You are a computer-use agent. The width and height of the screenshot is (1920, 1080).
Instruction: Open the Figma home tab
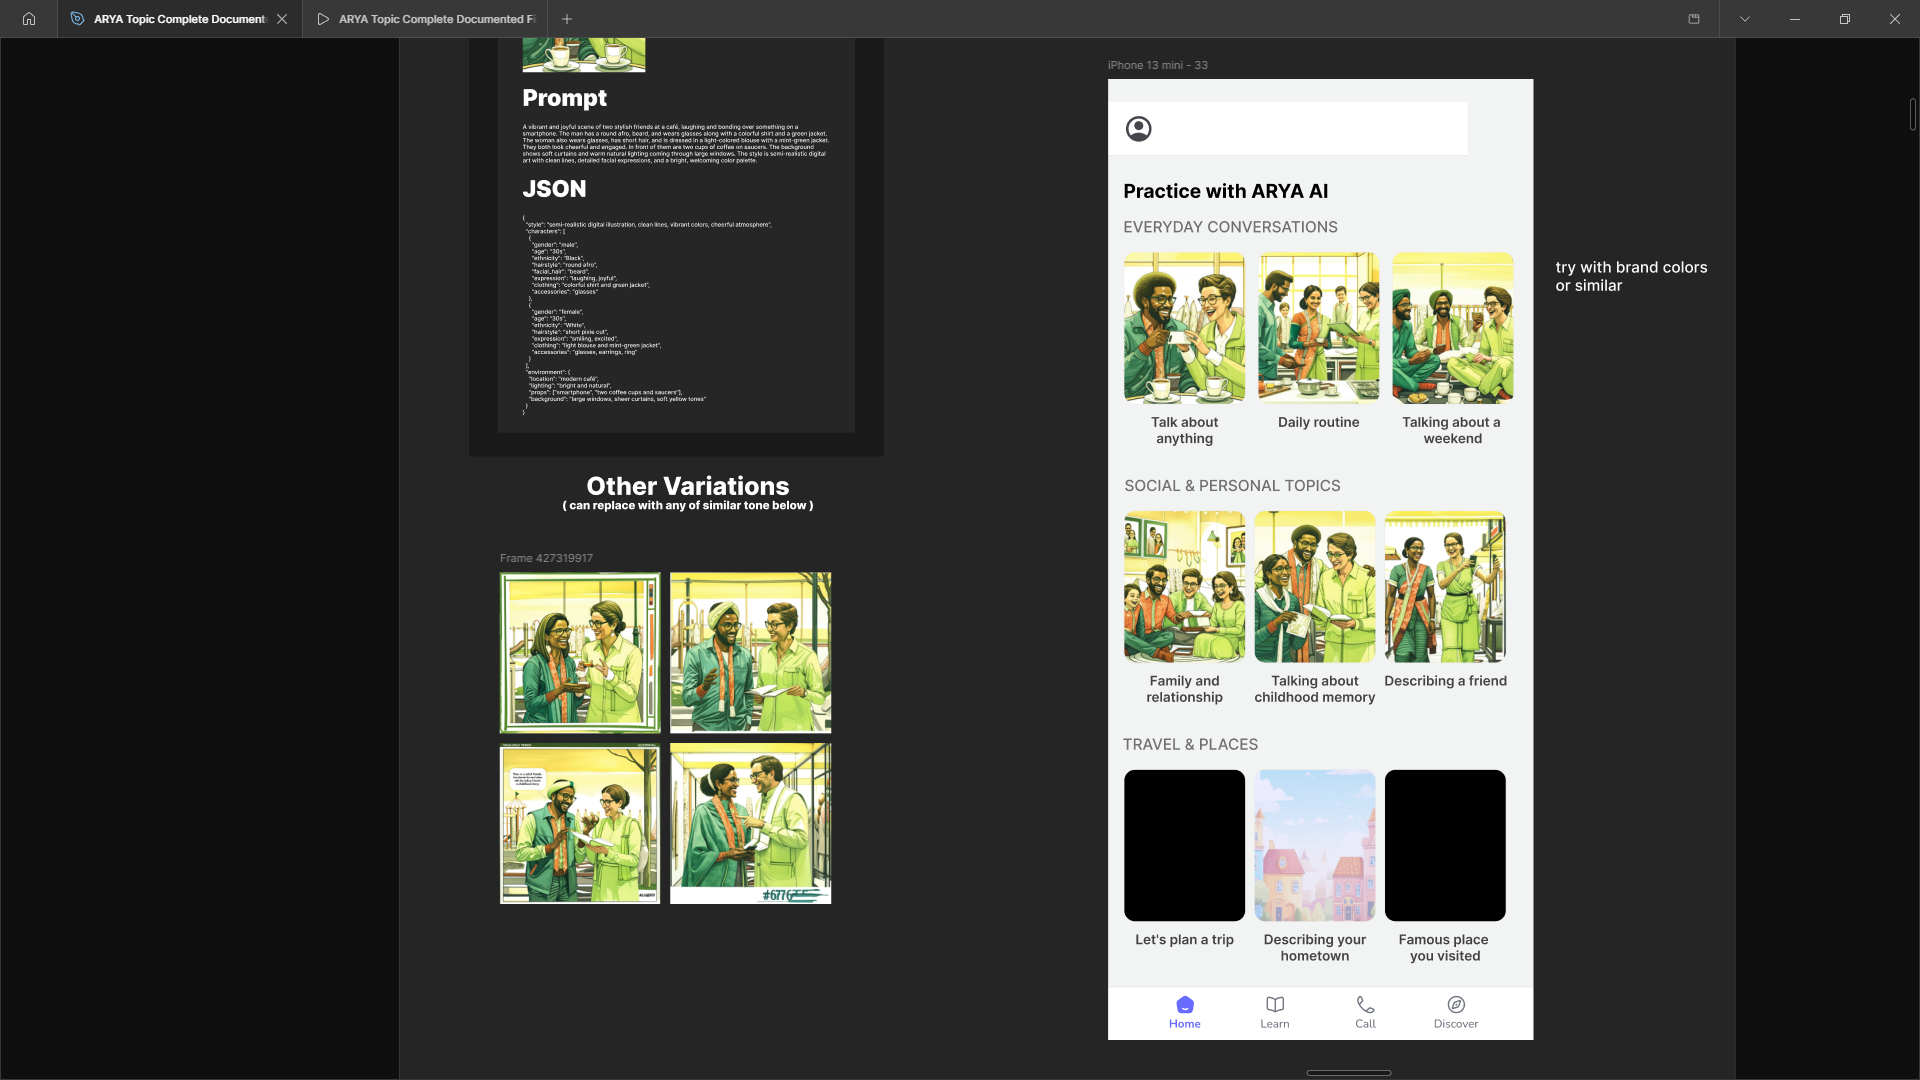coord(29,19)
